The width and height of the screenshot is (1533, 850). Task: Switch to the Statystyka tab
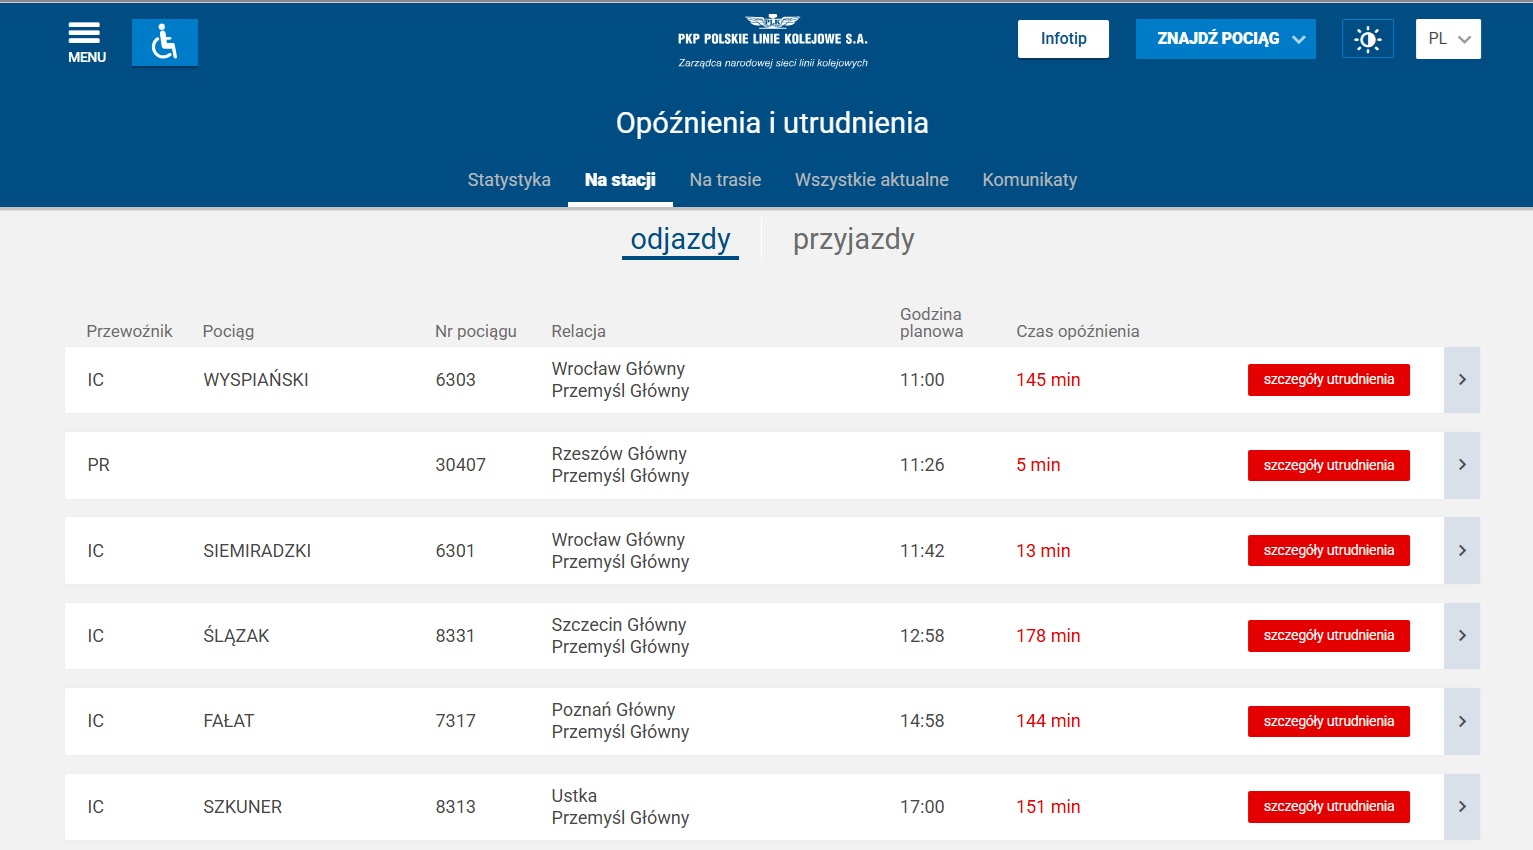(509, 180)
